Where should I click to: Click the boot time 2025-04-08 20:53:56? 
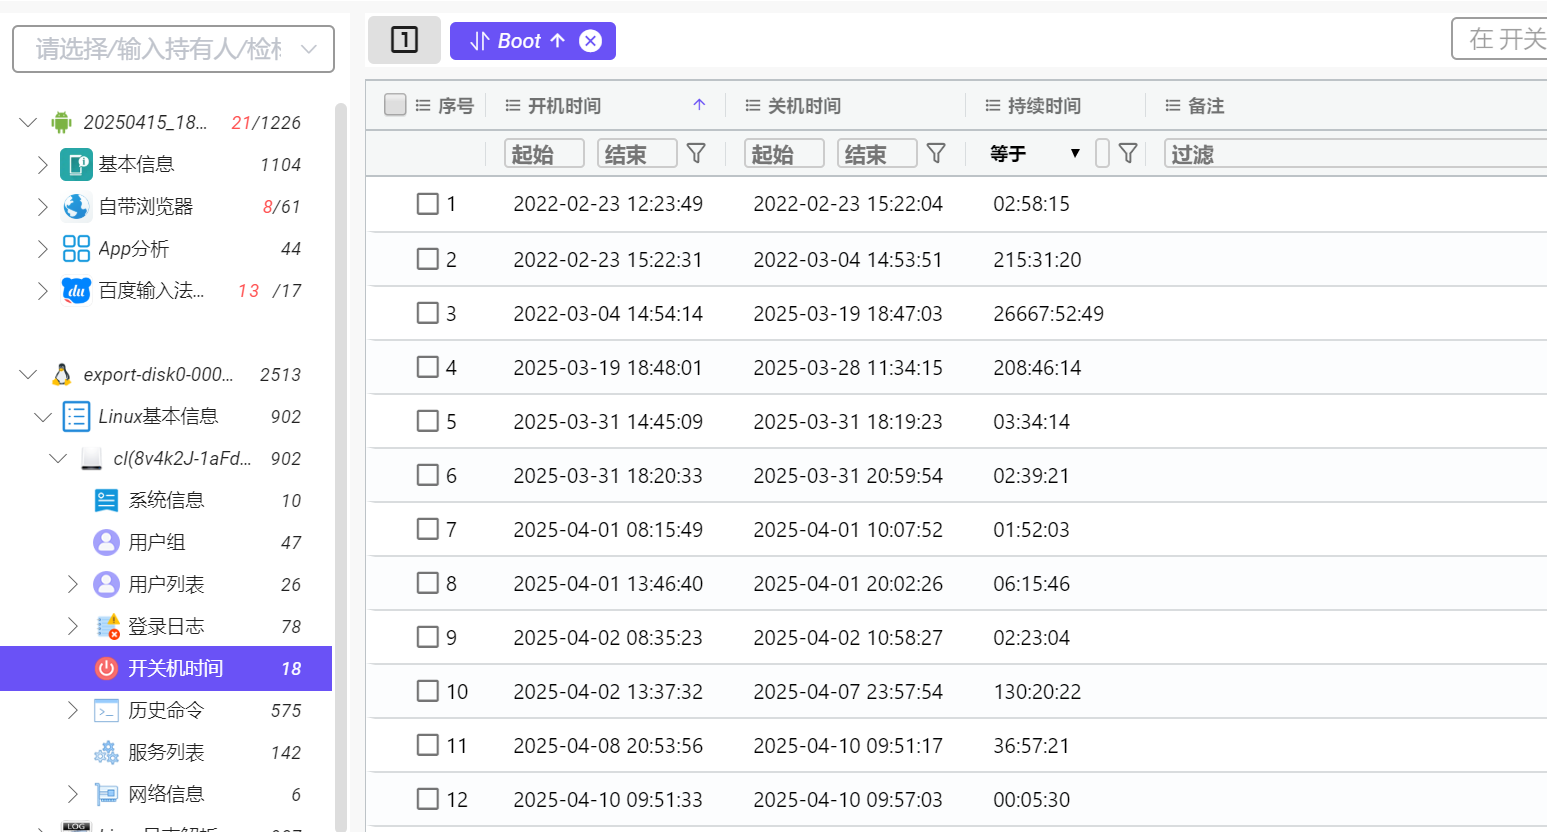tap(608, 745)
